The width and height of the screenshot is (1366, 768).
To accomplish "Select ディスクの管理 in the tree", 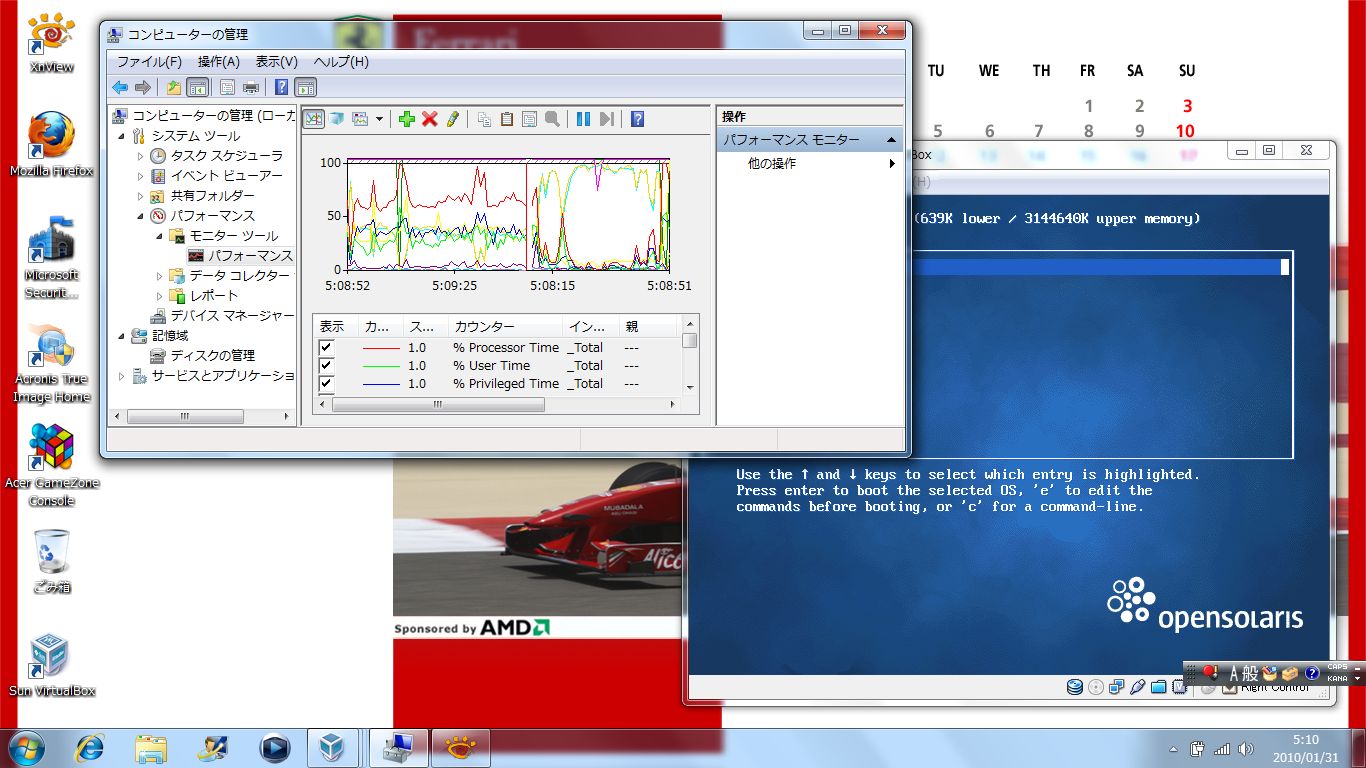I will [x=212, y=355].
